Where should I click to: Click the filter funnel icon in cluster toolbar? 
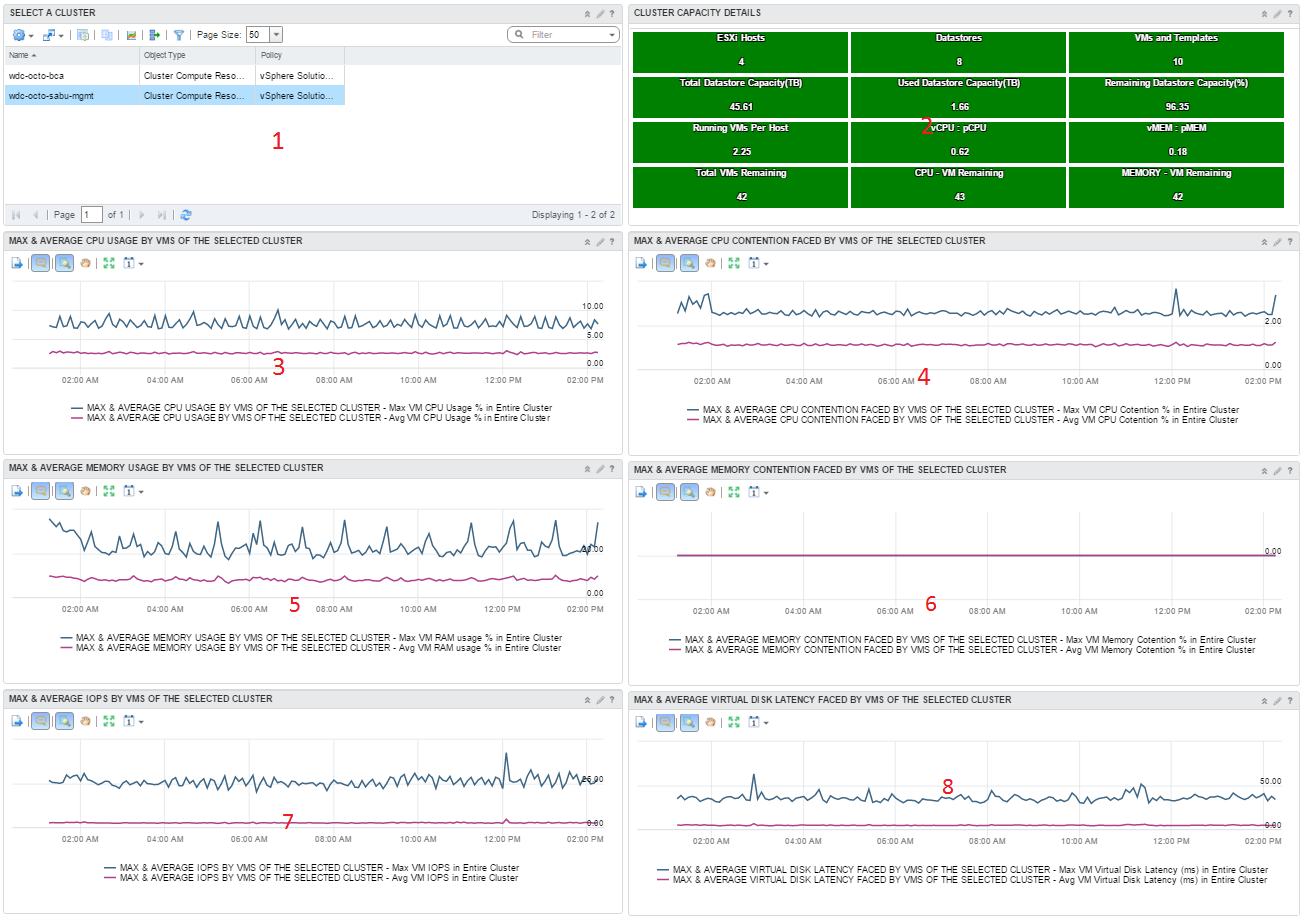tap(178, 34)
